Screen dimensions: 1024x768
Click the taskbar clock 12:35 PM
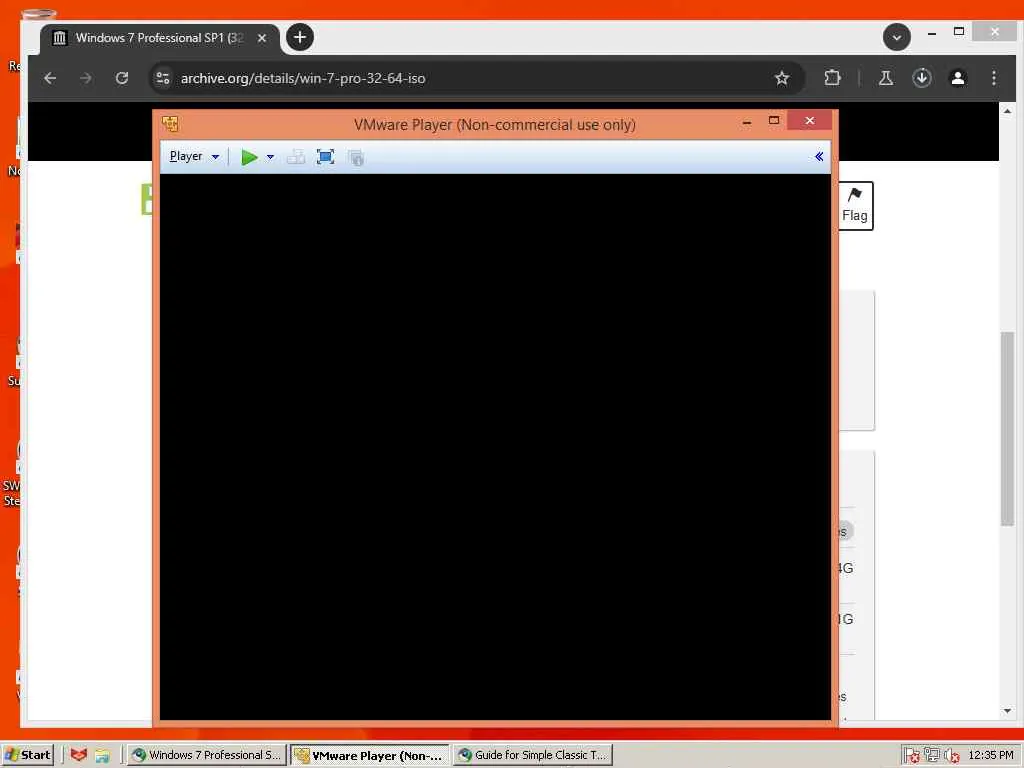(x=991, y=755)
